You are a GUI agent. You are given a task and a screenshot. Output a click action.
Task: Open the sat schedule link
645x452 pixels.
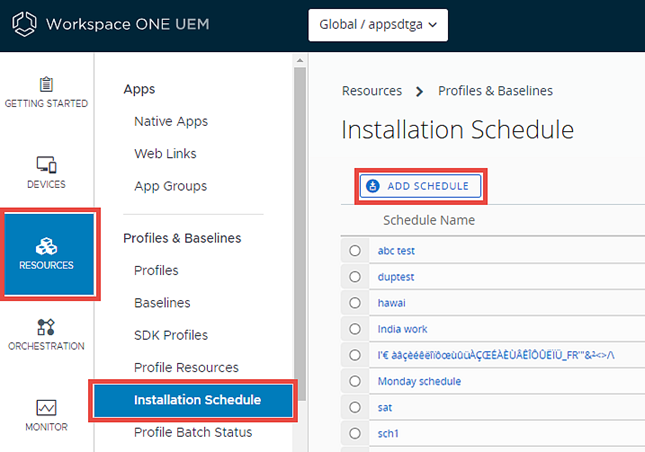click(x=385, y=408)
